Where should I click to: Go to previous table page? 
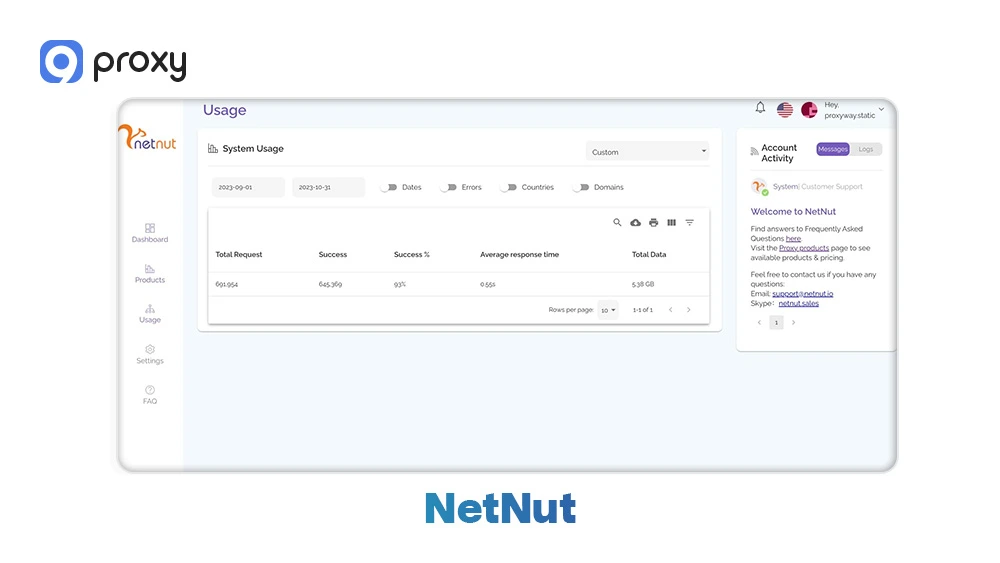point(670,310)
